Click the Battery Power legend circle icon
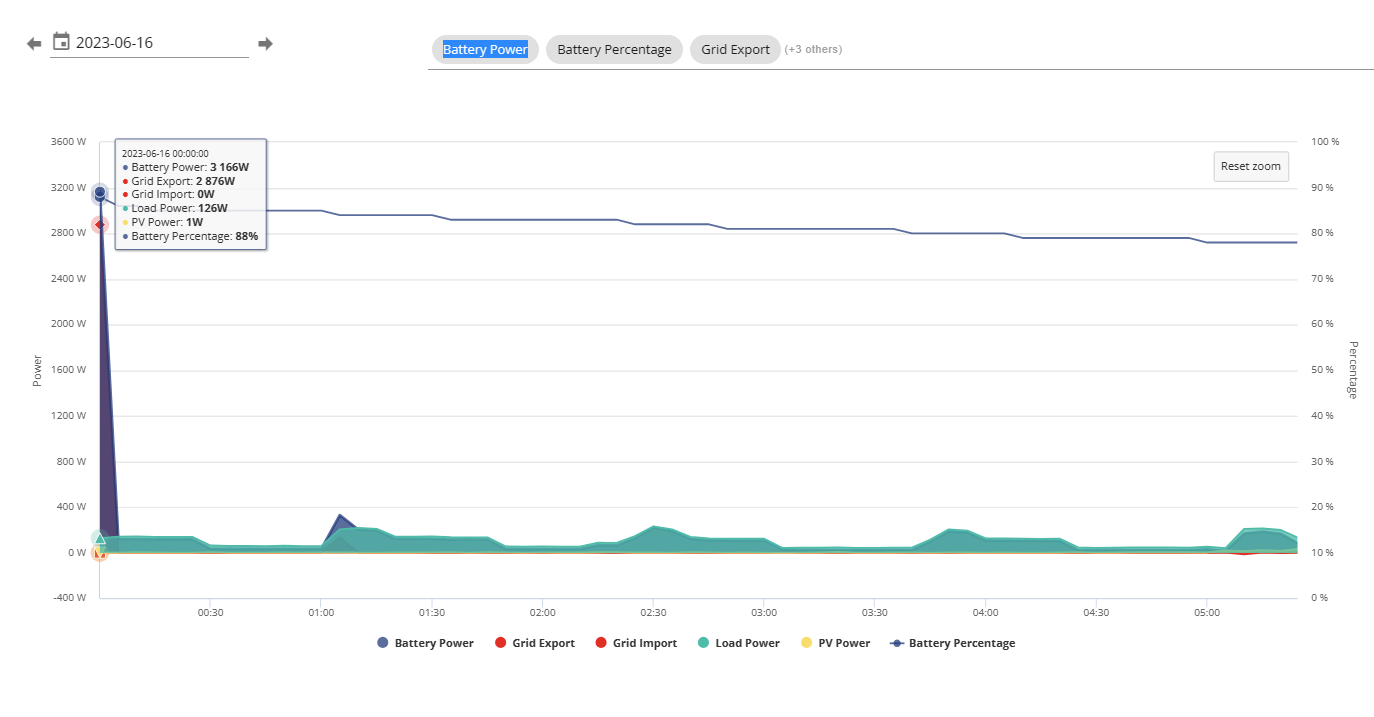The width and height of the screenshot is (1374, 717). pos(382,643)
